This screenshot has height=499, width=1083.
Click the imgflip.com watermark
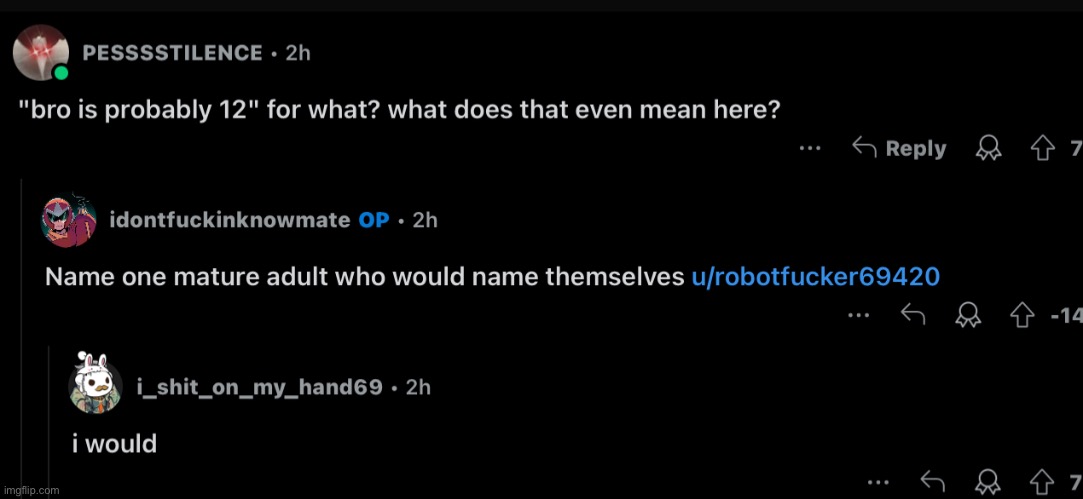click(31, 490)
